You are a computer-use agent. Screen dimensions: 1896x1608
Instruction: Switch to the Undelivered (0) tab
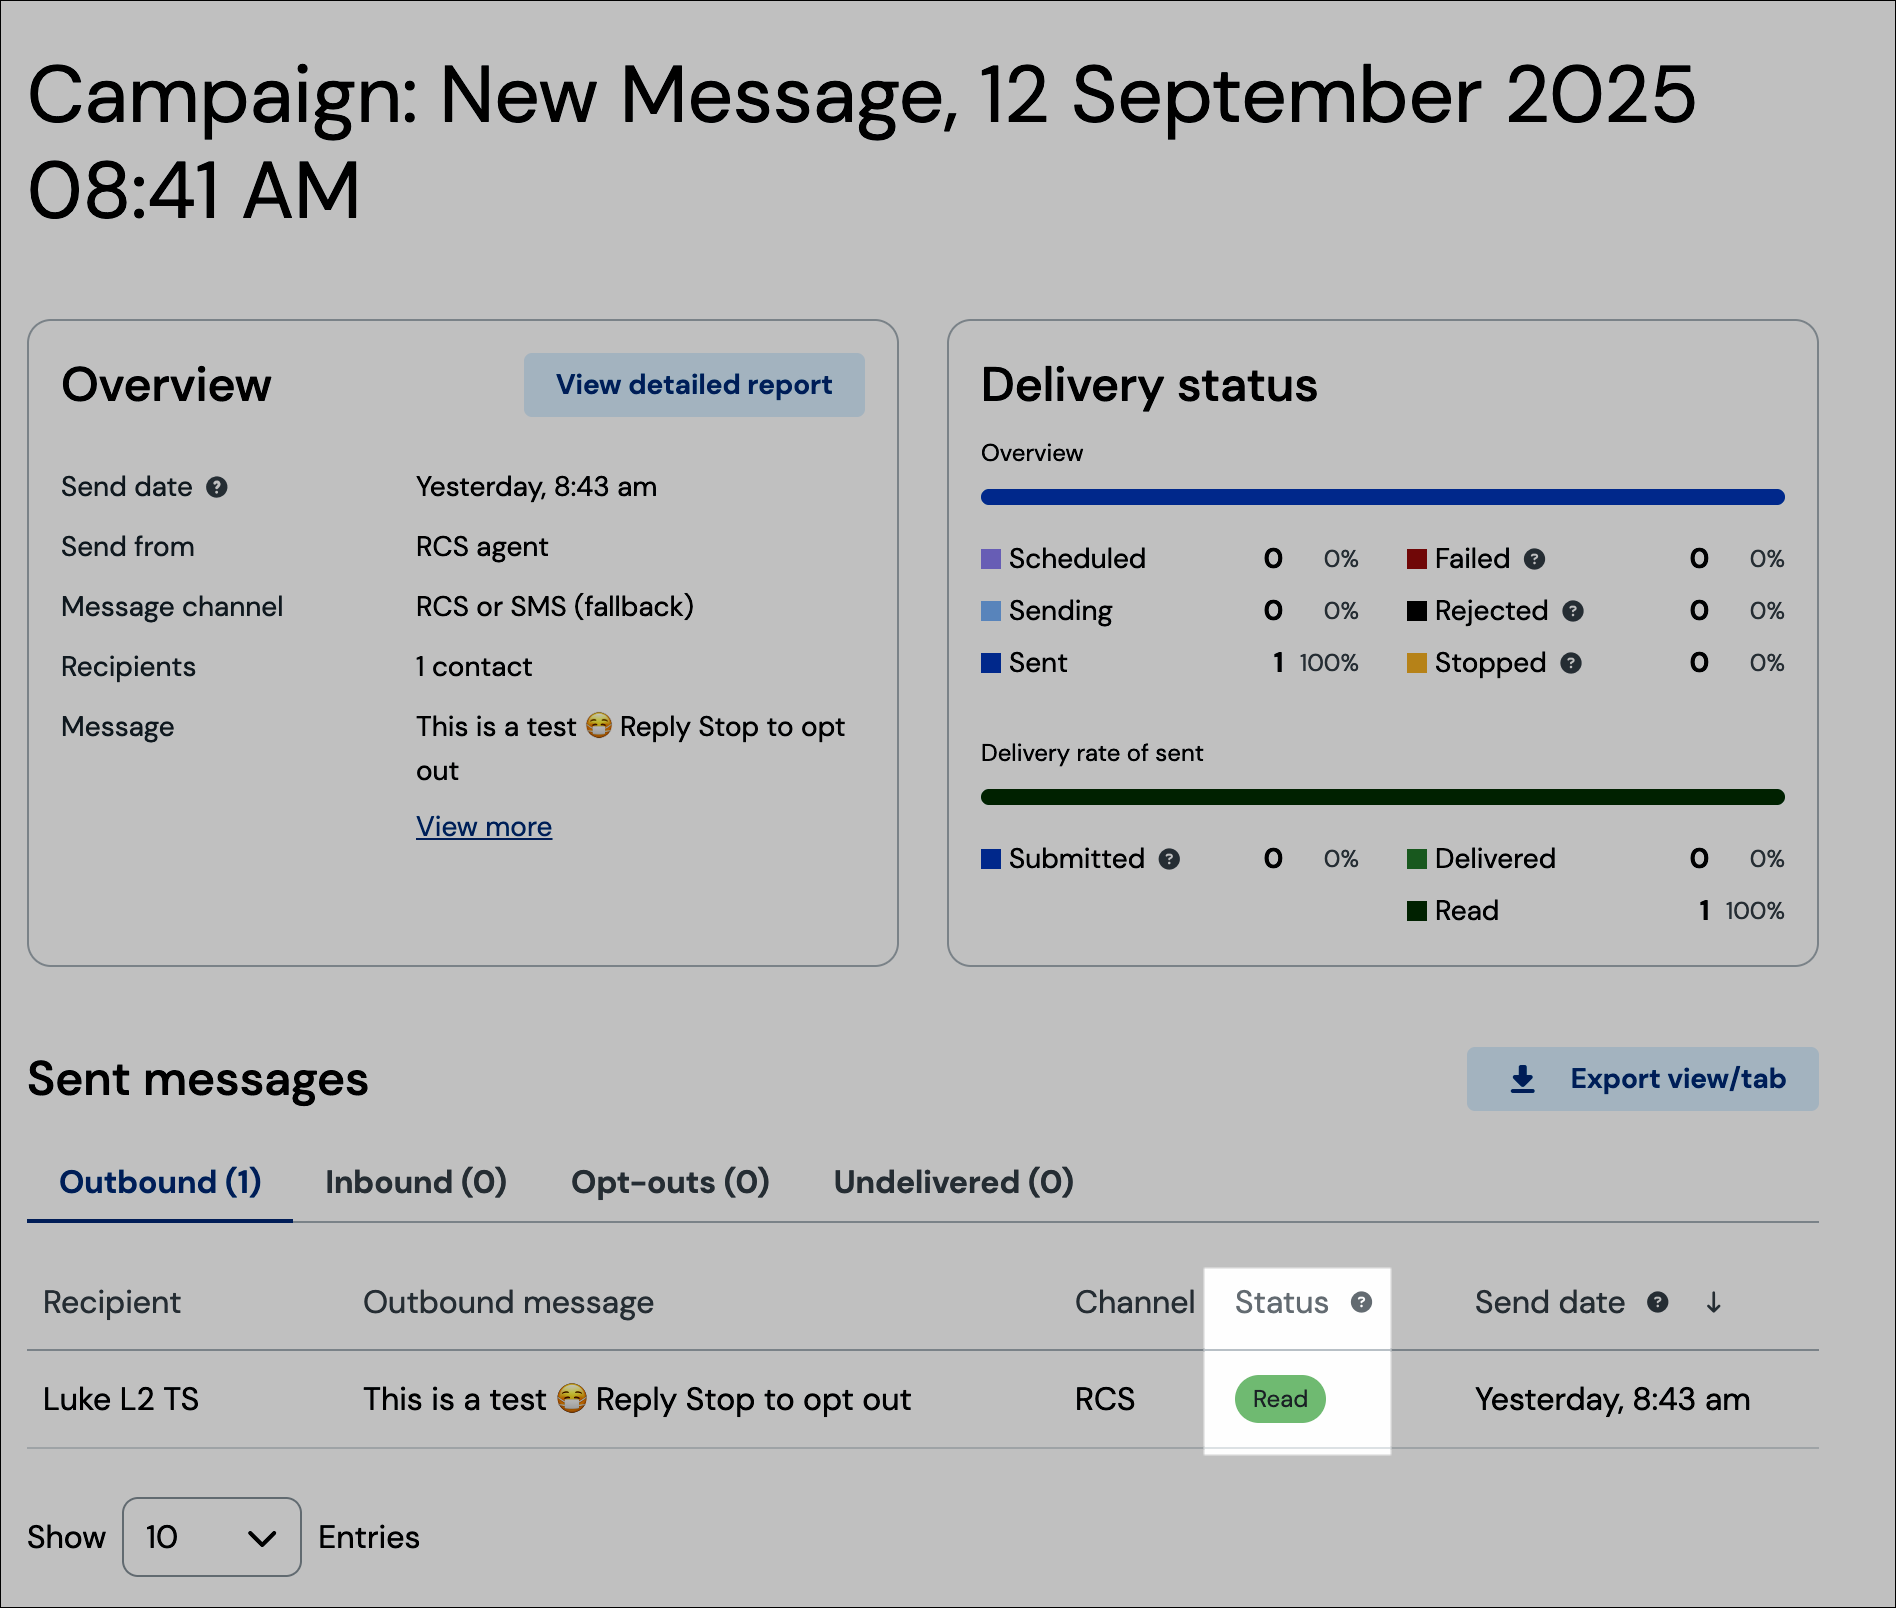954,1182
